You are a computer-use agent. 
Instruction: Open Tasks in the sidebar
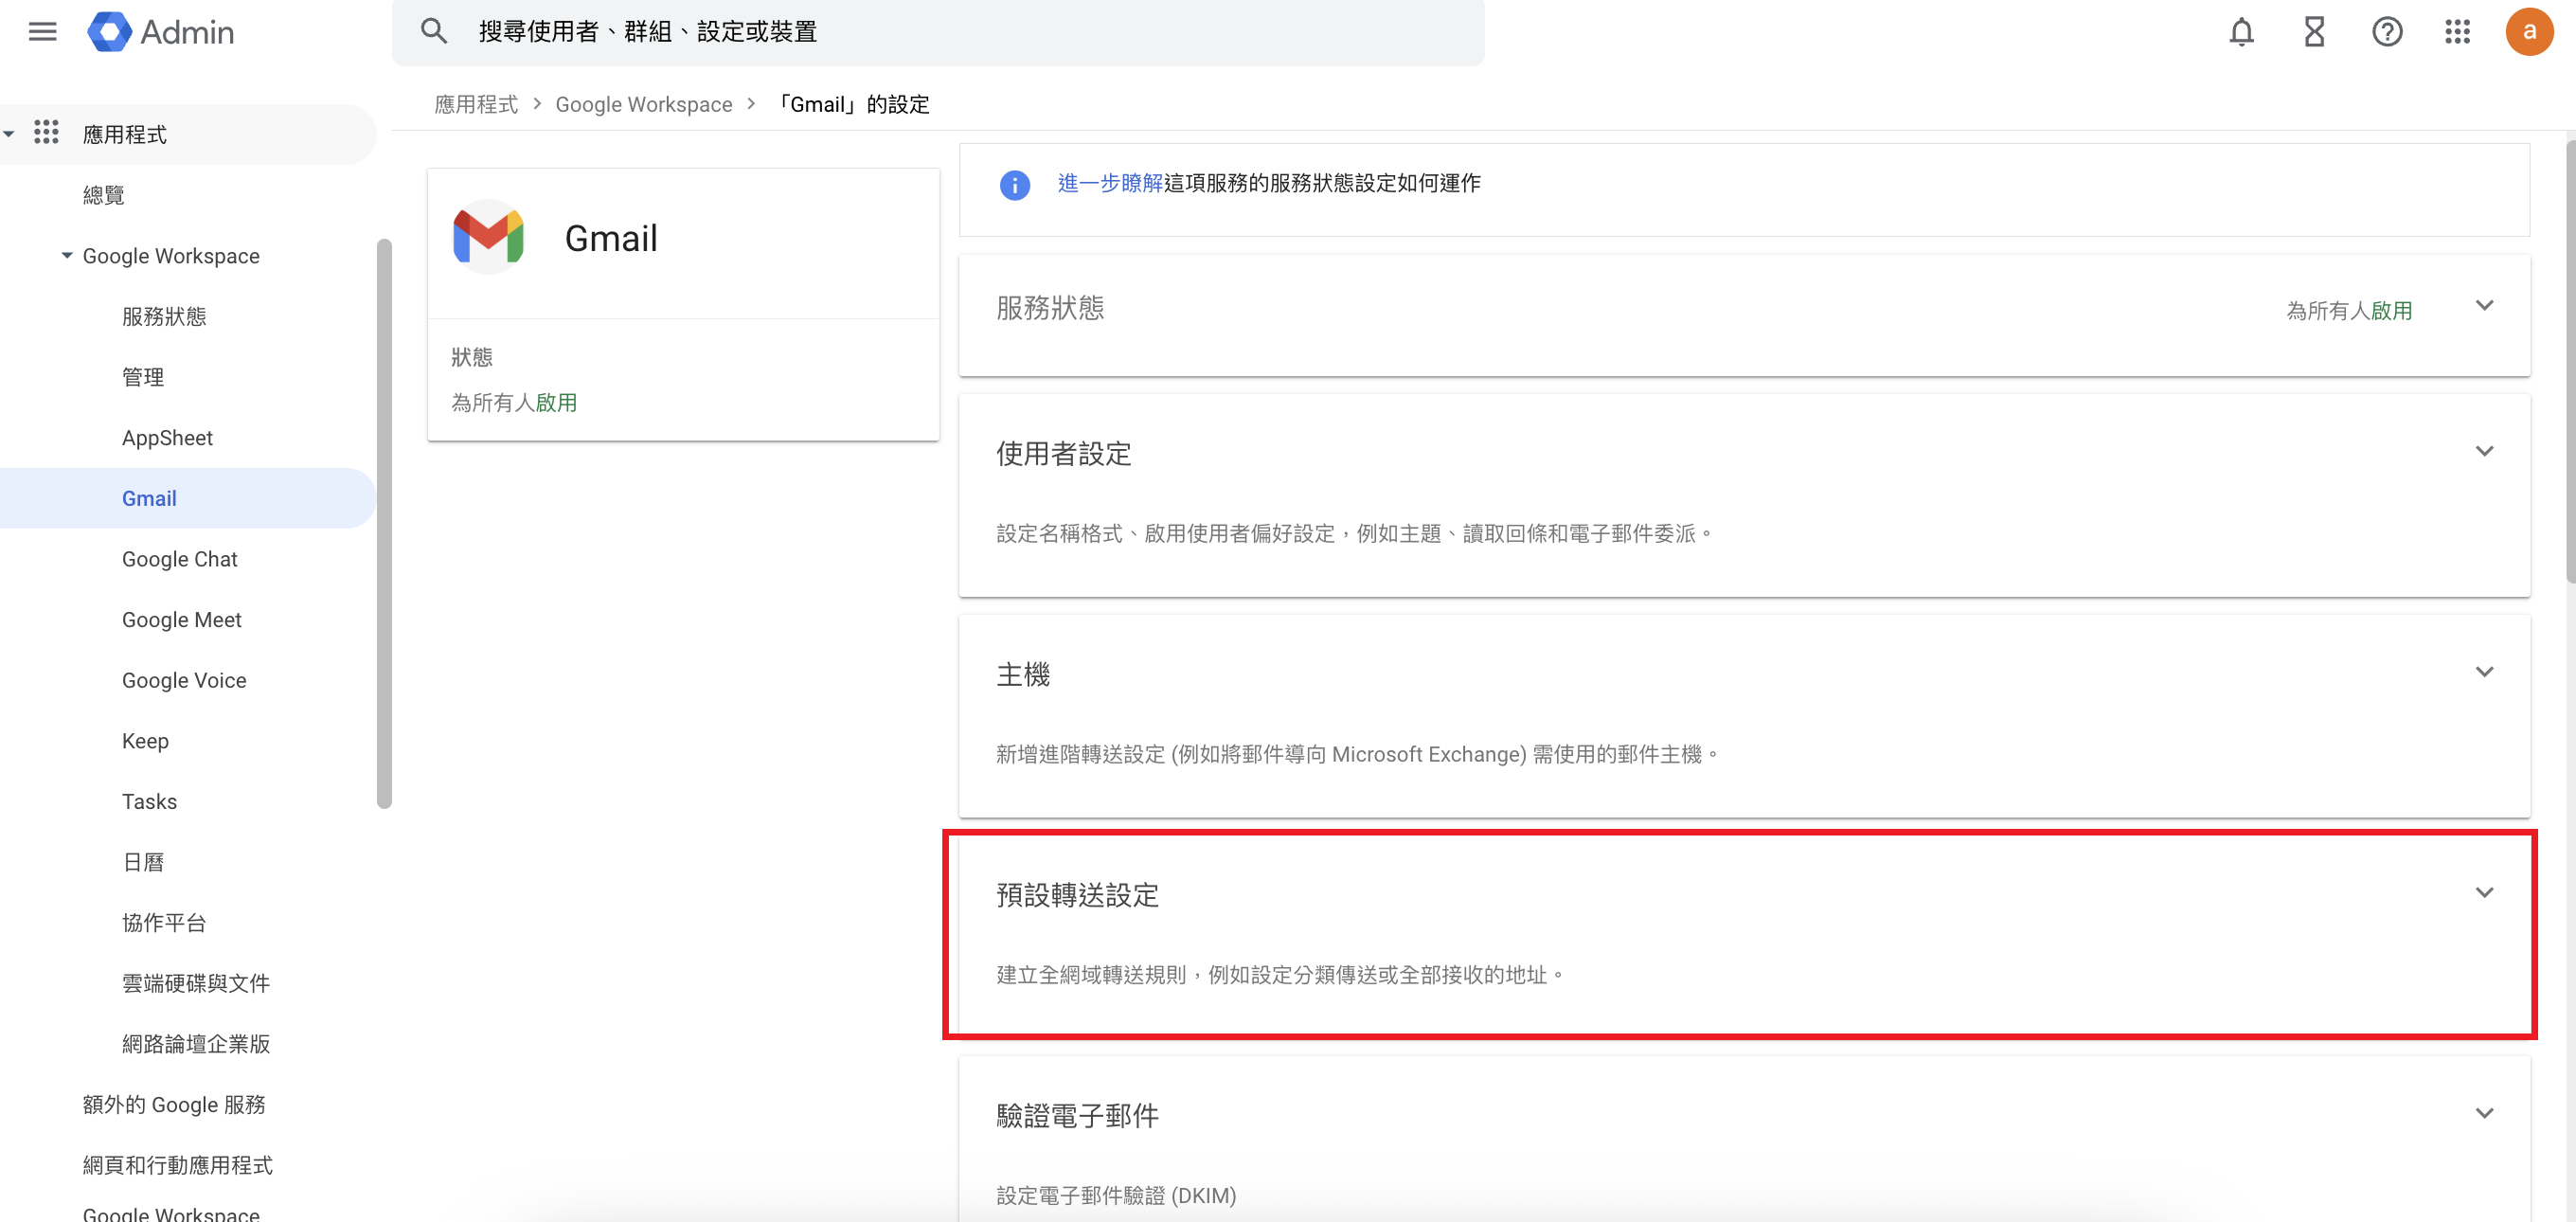tap(149, 802)
